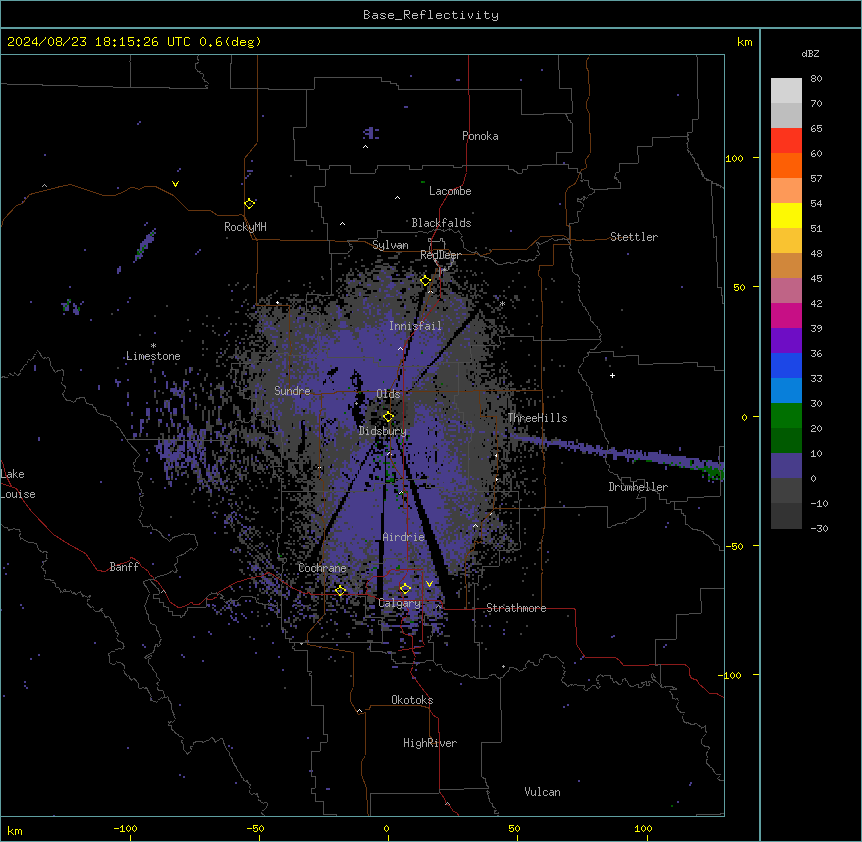Click the bright green 30-20 dBZ legend swatch

click(786, 416)
